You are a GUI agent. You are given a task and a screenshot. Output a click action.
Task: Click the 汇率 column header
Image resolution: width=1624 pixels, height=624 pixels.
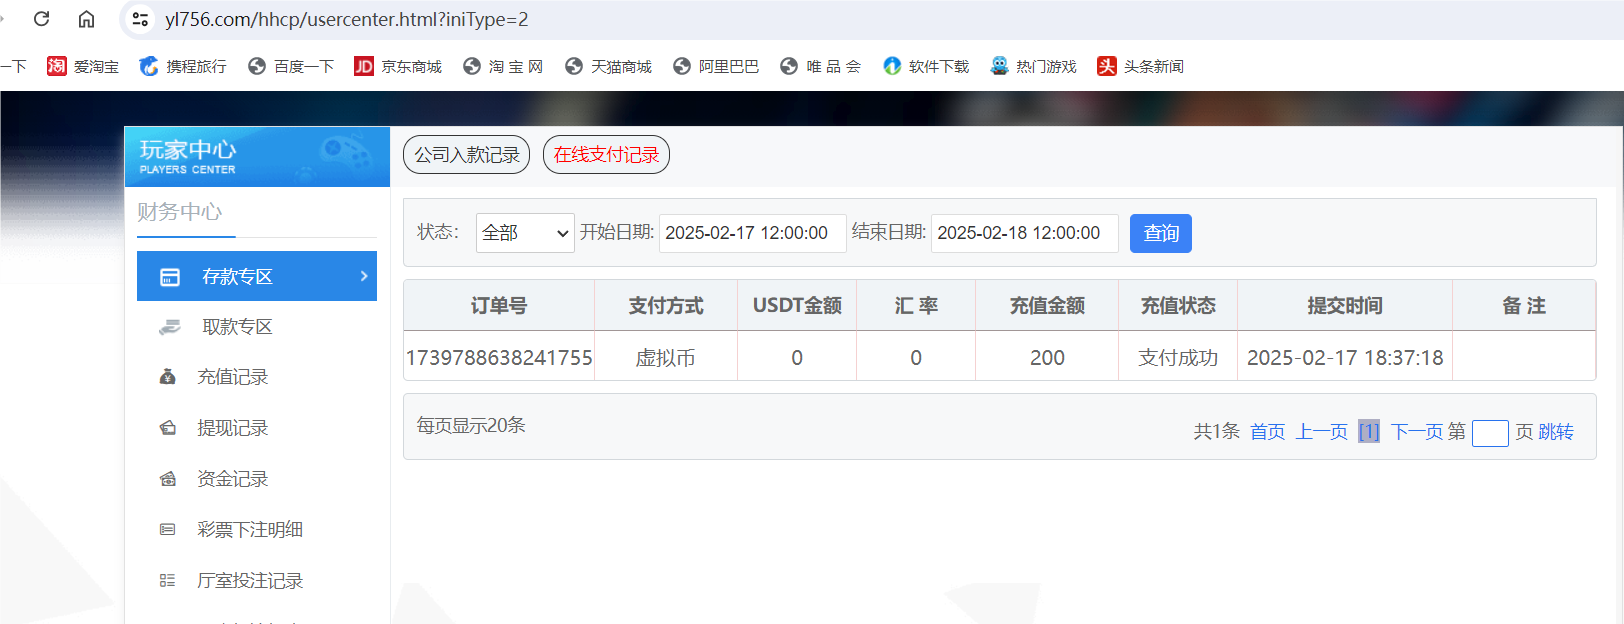click(x=916, y=306)
